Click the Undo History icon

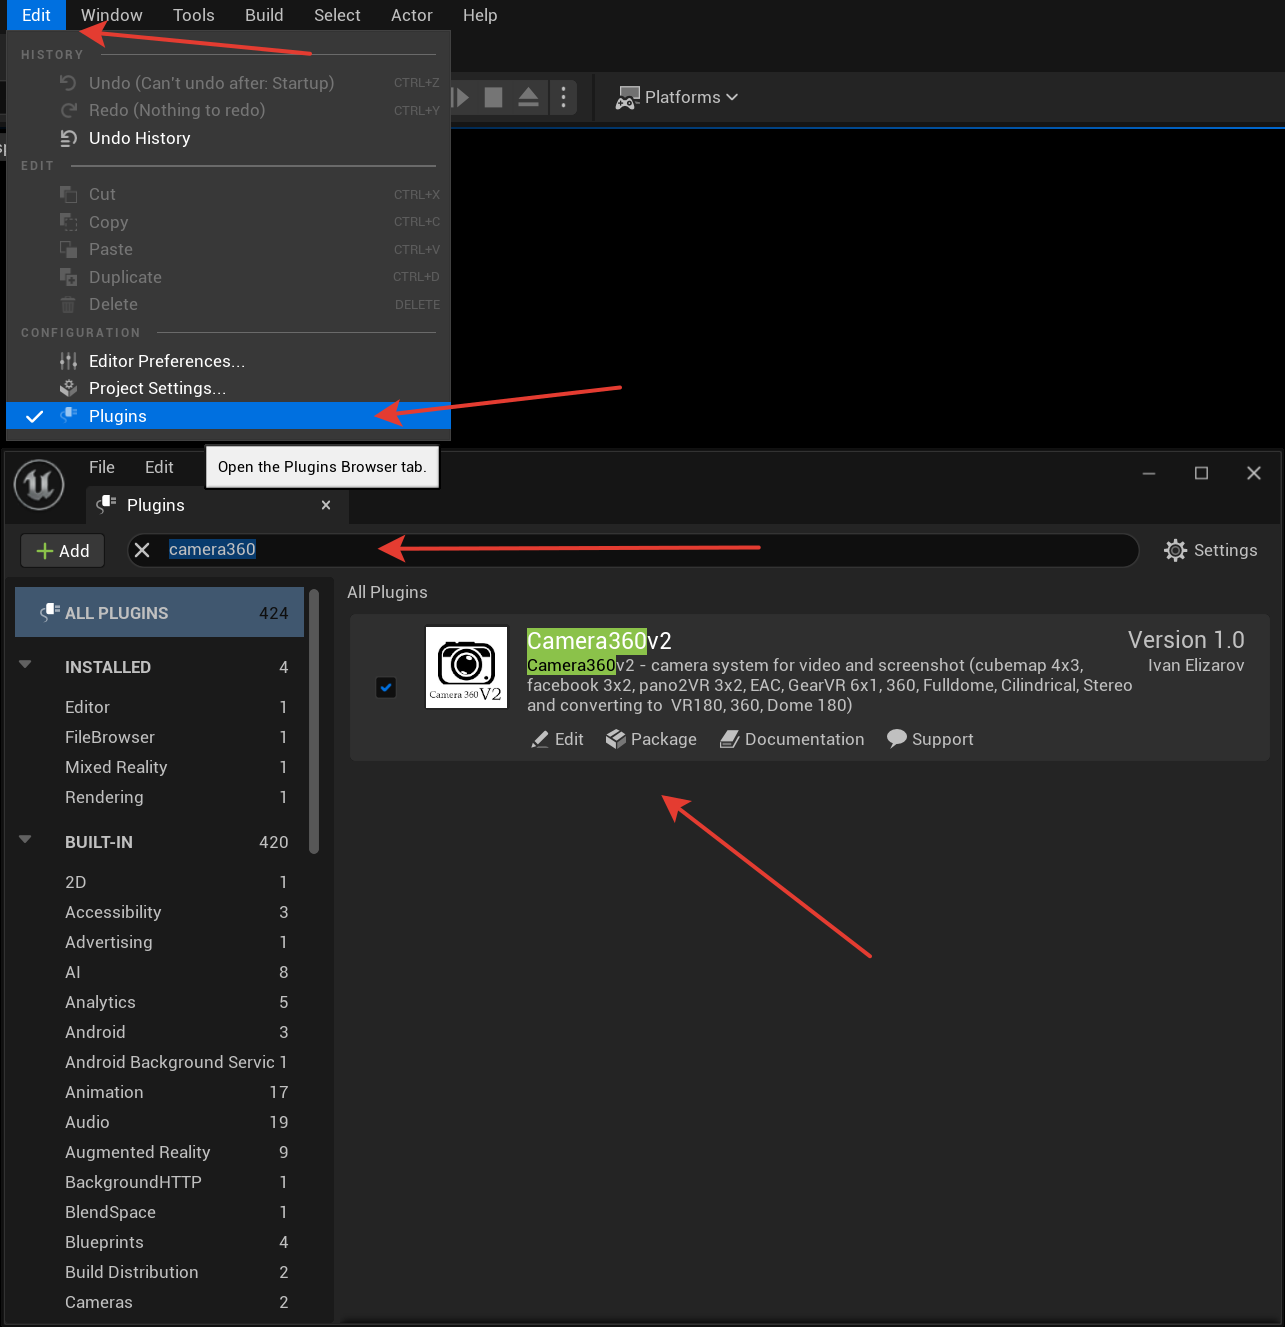tap(68, 138)
